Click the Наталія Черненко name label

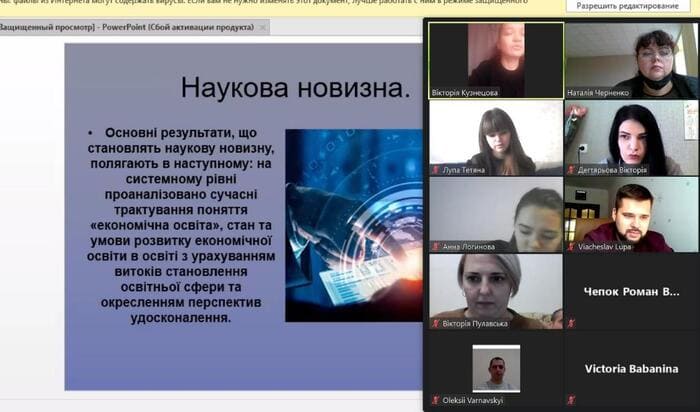coord(598,93)
